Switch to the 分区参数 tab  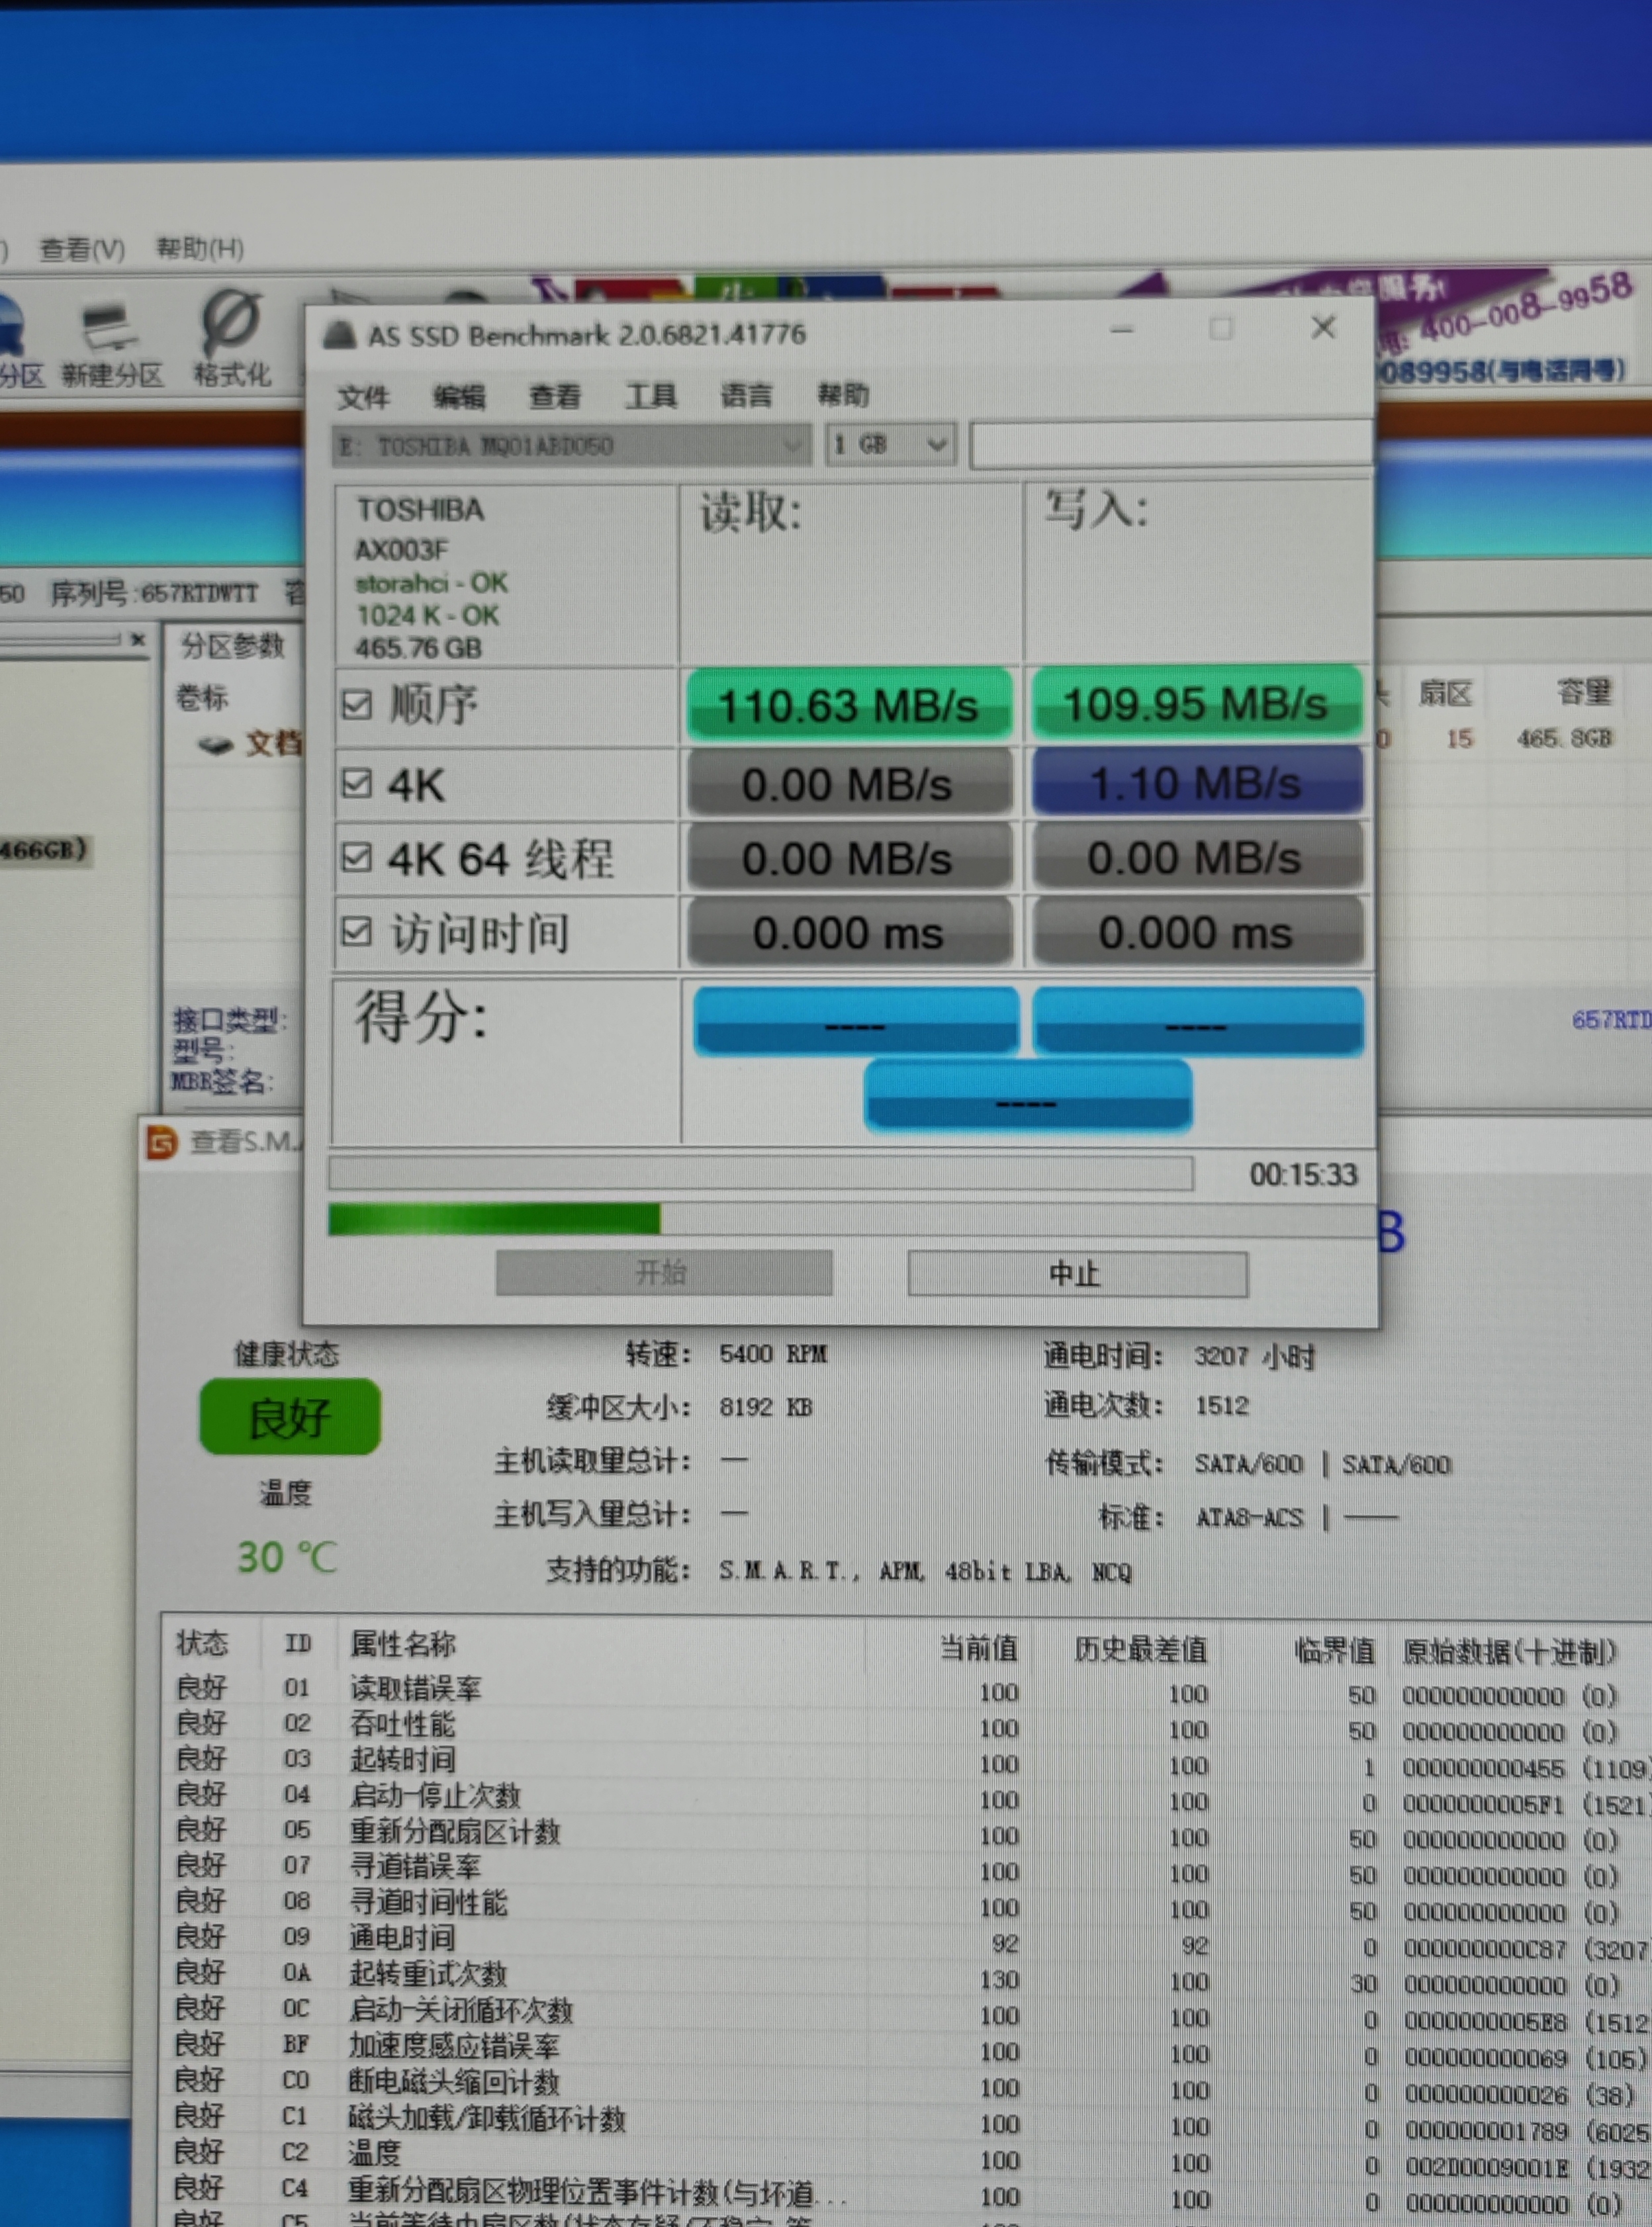click(233, 646)
